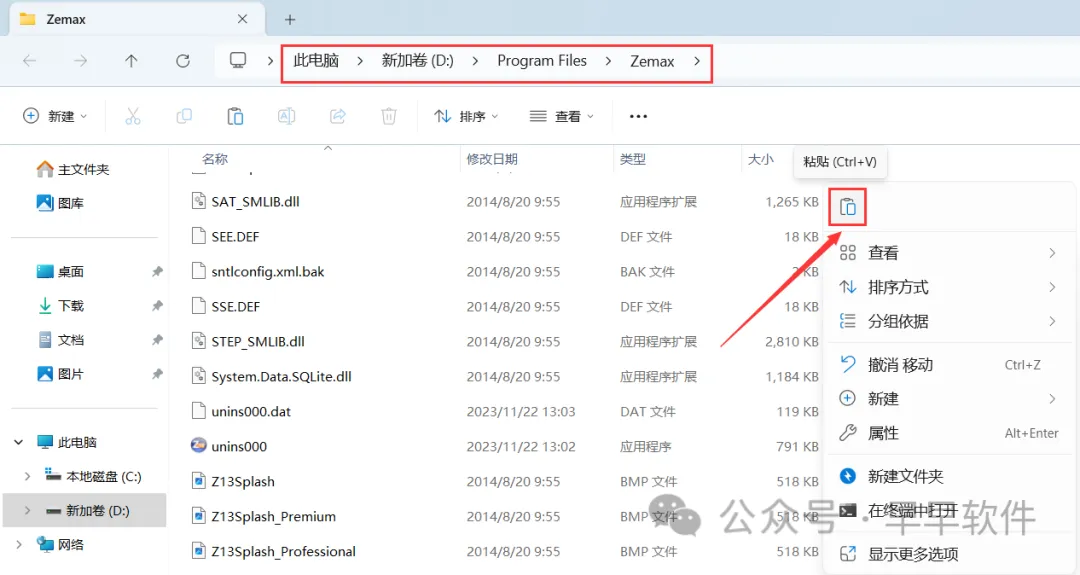The width and height of the screenshot is (1080, 575).
Task: Select the Z13Splash BMP file icon
Action: pos(198,481)
